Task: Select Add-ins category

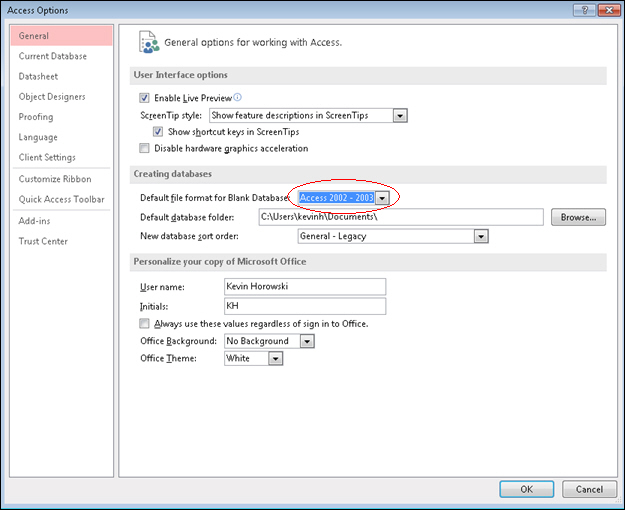Action: pos(62,221)
